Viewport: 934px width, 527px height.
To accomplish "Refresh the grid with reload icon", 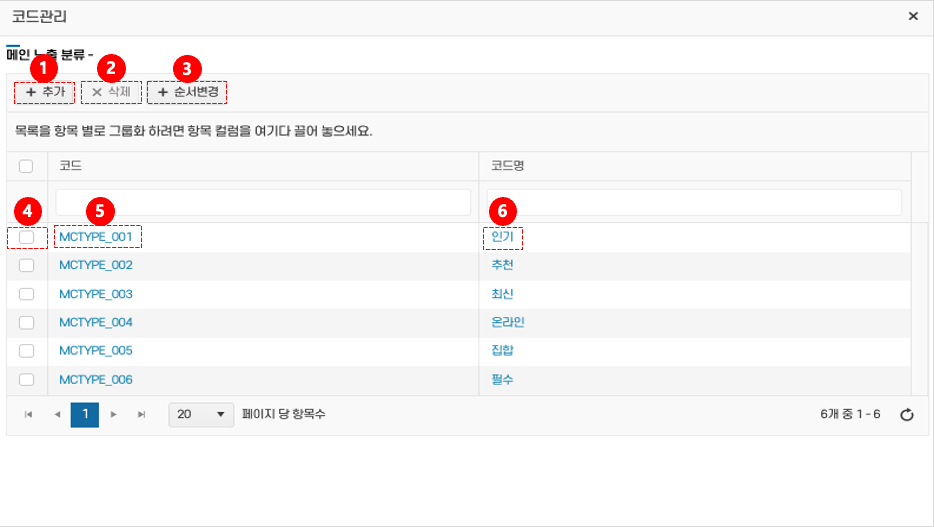I will 906,415.
